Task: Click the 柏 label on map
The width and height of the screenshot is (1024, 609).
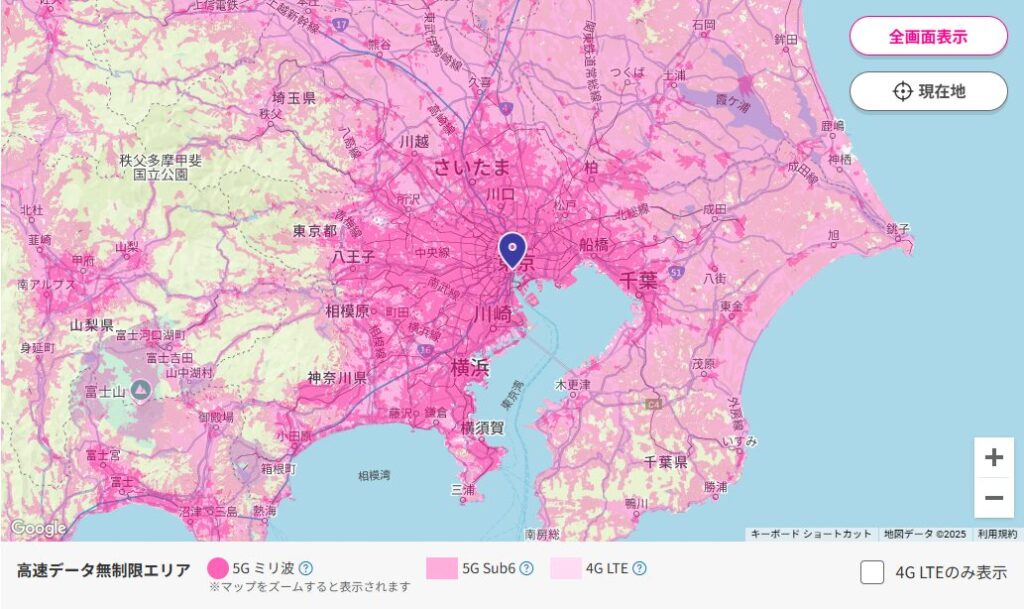Action: [590, 167]
